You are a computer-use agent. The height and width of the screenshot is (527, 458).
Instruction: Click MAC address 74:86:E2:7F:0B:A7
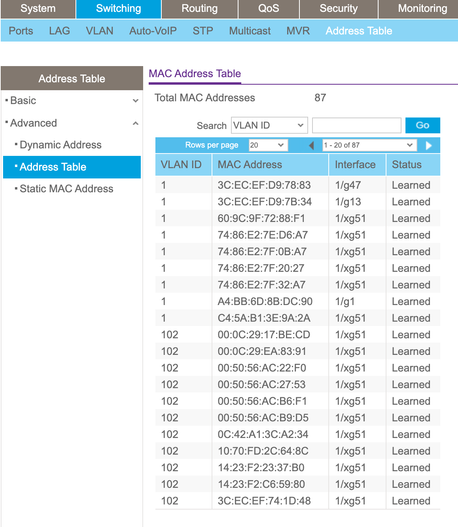pyautogui.click(x=262, y=252)
